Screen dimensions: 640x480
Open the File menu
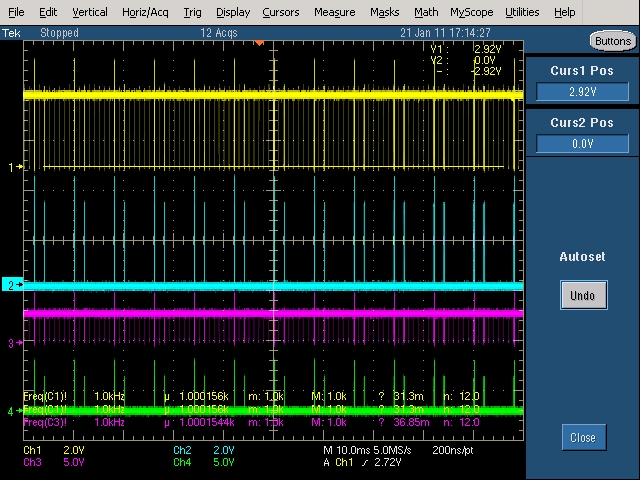pyautogui.click(x=16, y=12)
